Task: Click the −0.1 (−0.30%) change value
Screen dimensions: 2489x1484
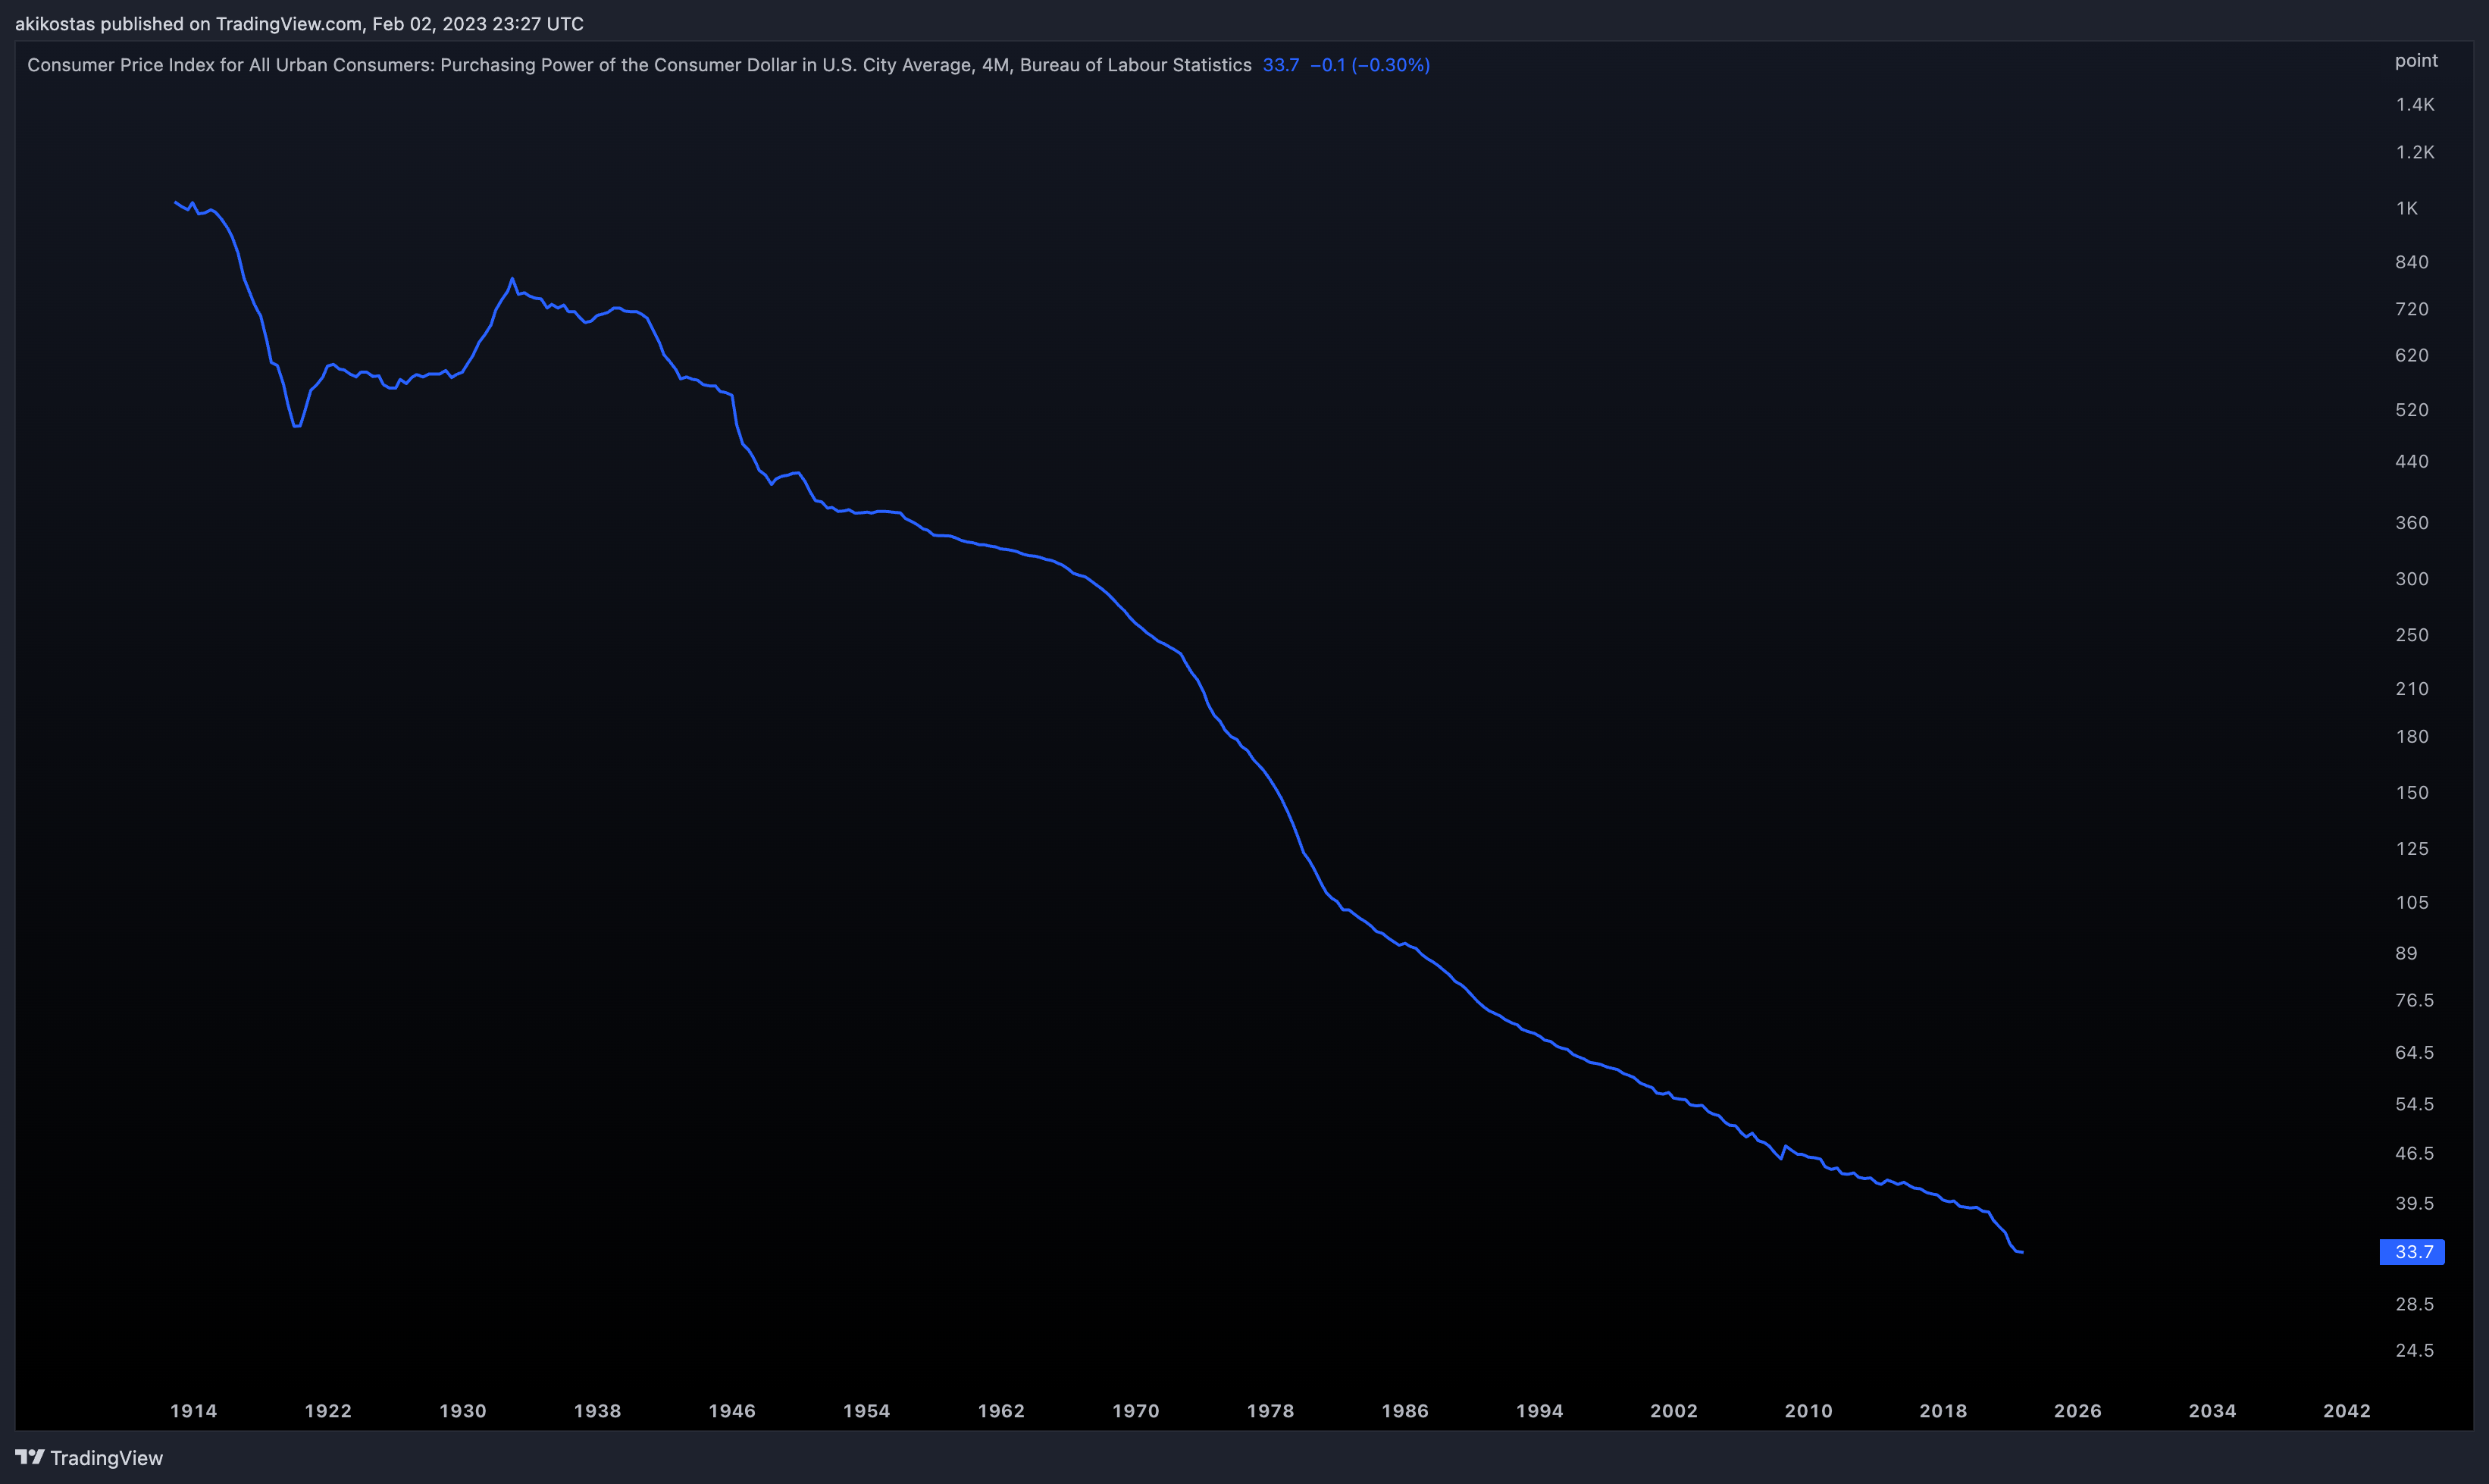Action: [1370, 65]
